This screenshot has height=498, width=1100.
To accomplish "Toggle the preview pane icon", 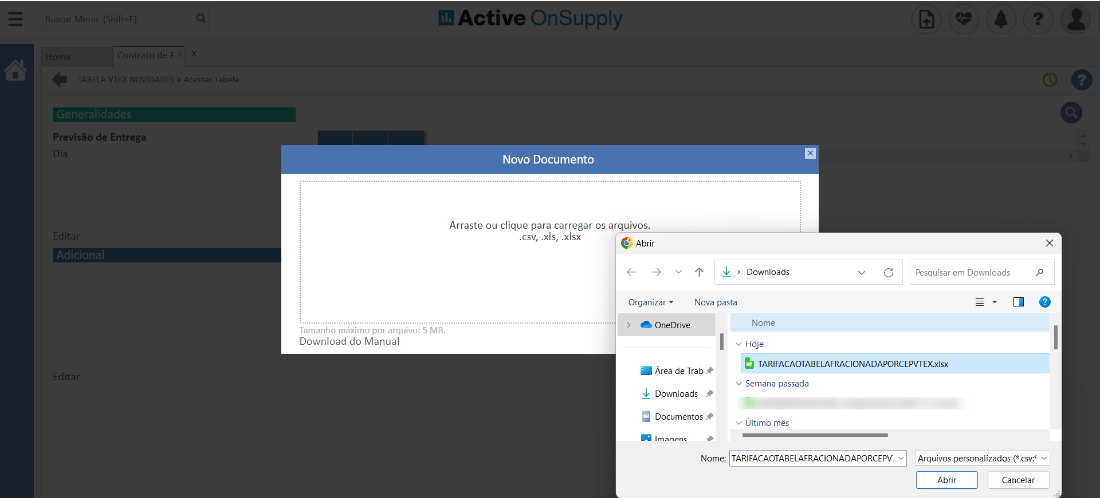I will [1019, 302].
